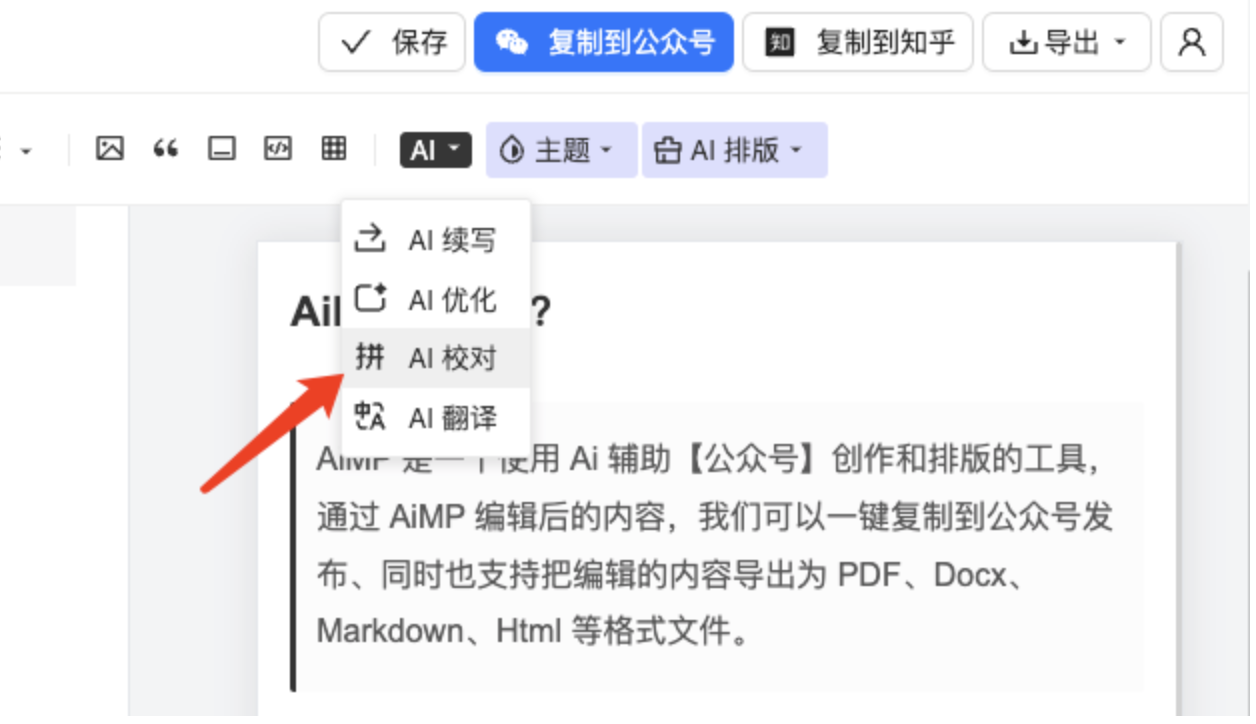Click the blockquote quotation marks icon

165,150
